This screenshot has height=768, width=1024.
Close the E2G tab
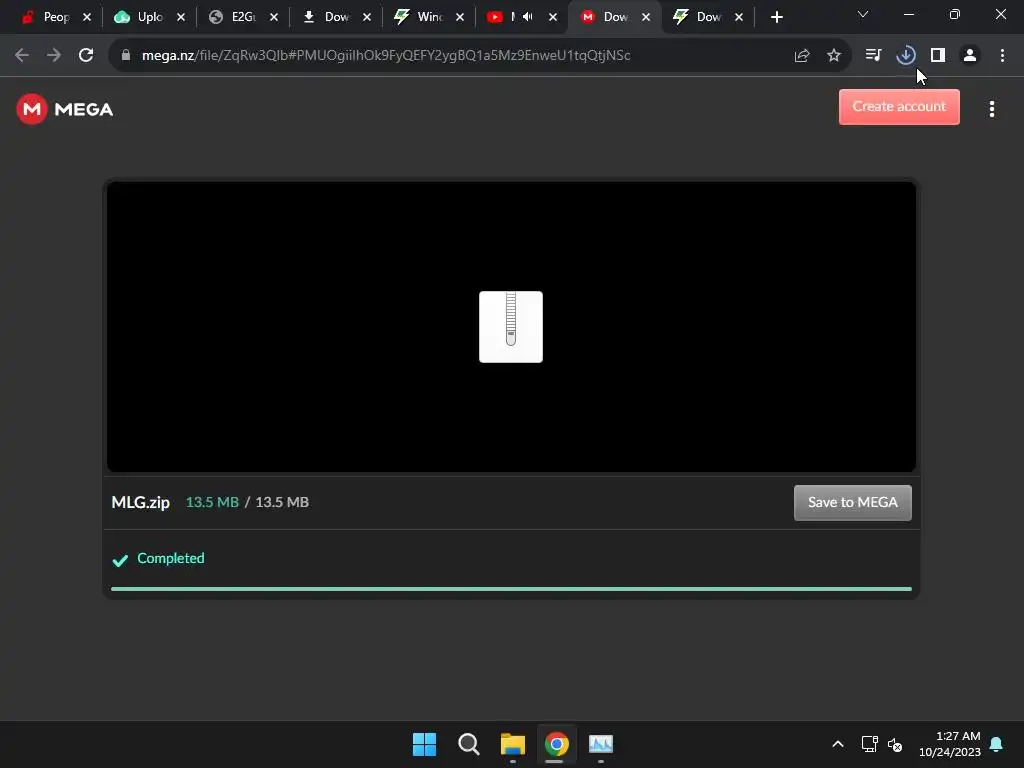tap(274, 17)
